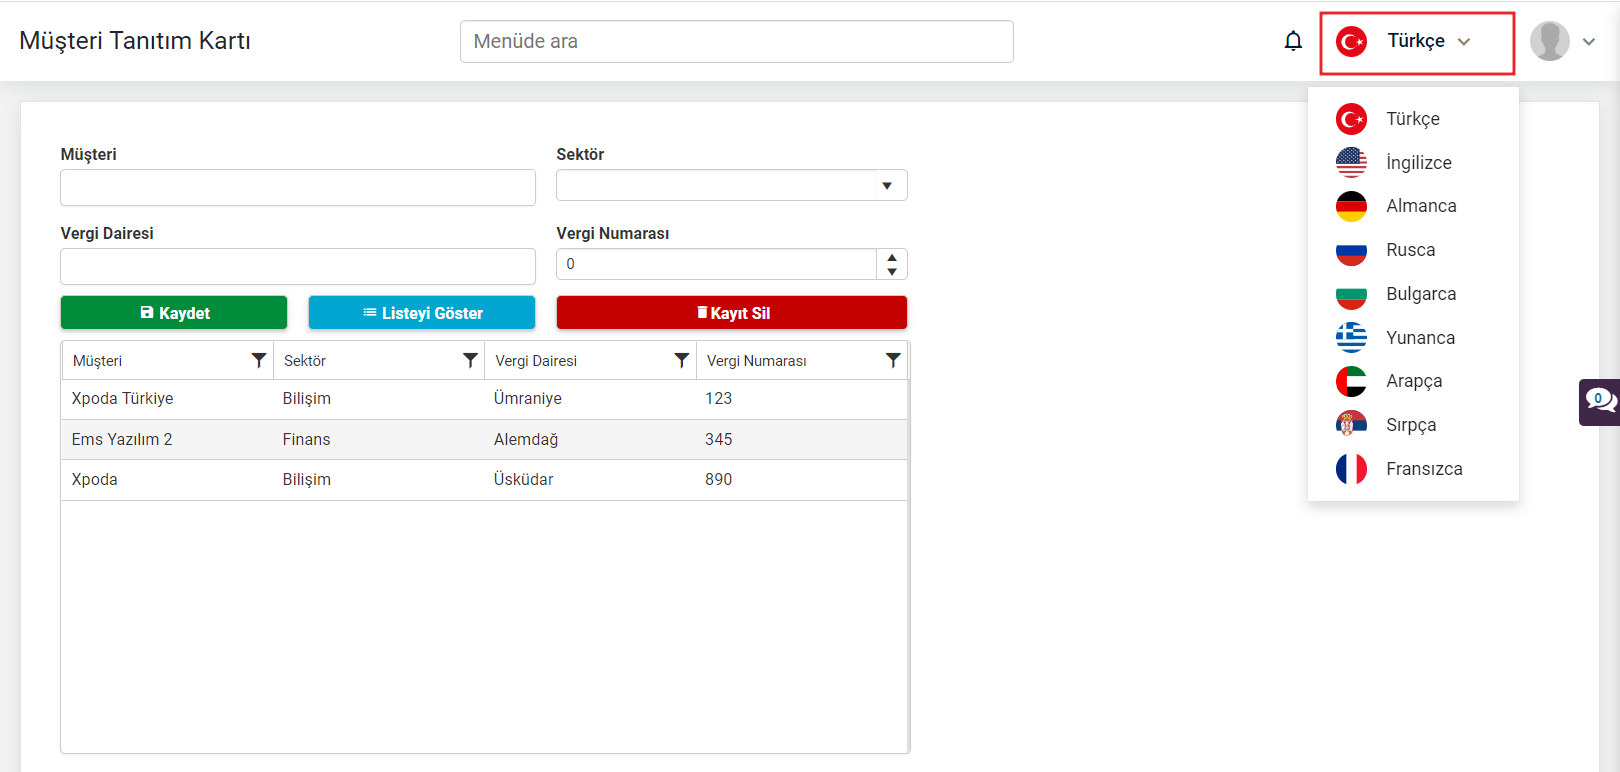Viewport: 1620px width, 772px height.
Task: Click the user profile avatar
Action: pos(1549,41)
